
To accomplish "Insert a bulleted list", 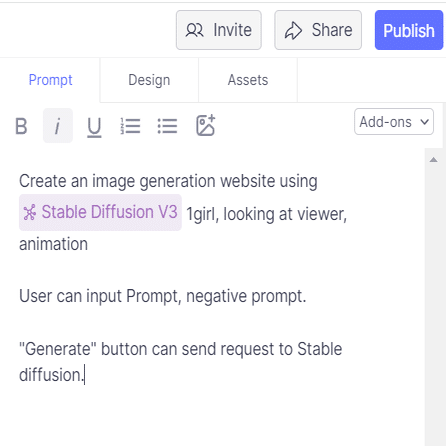I will 167,126.
